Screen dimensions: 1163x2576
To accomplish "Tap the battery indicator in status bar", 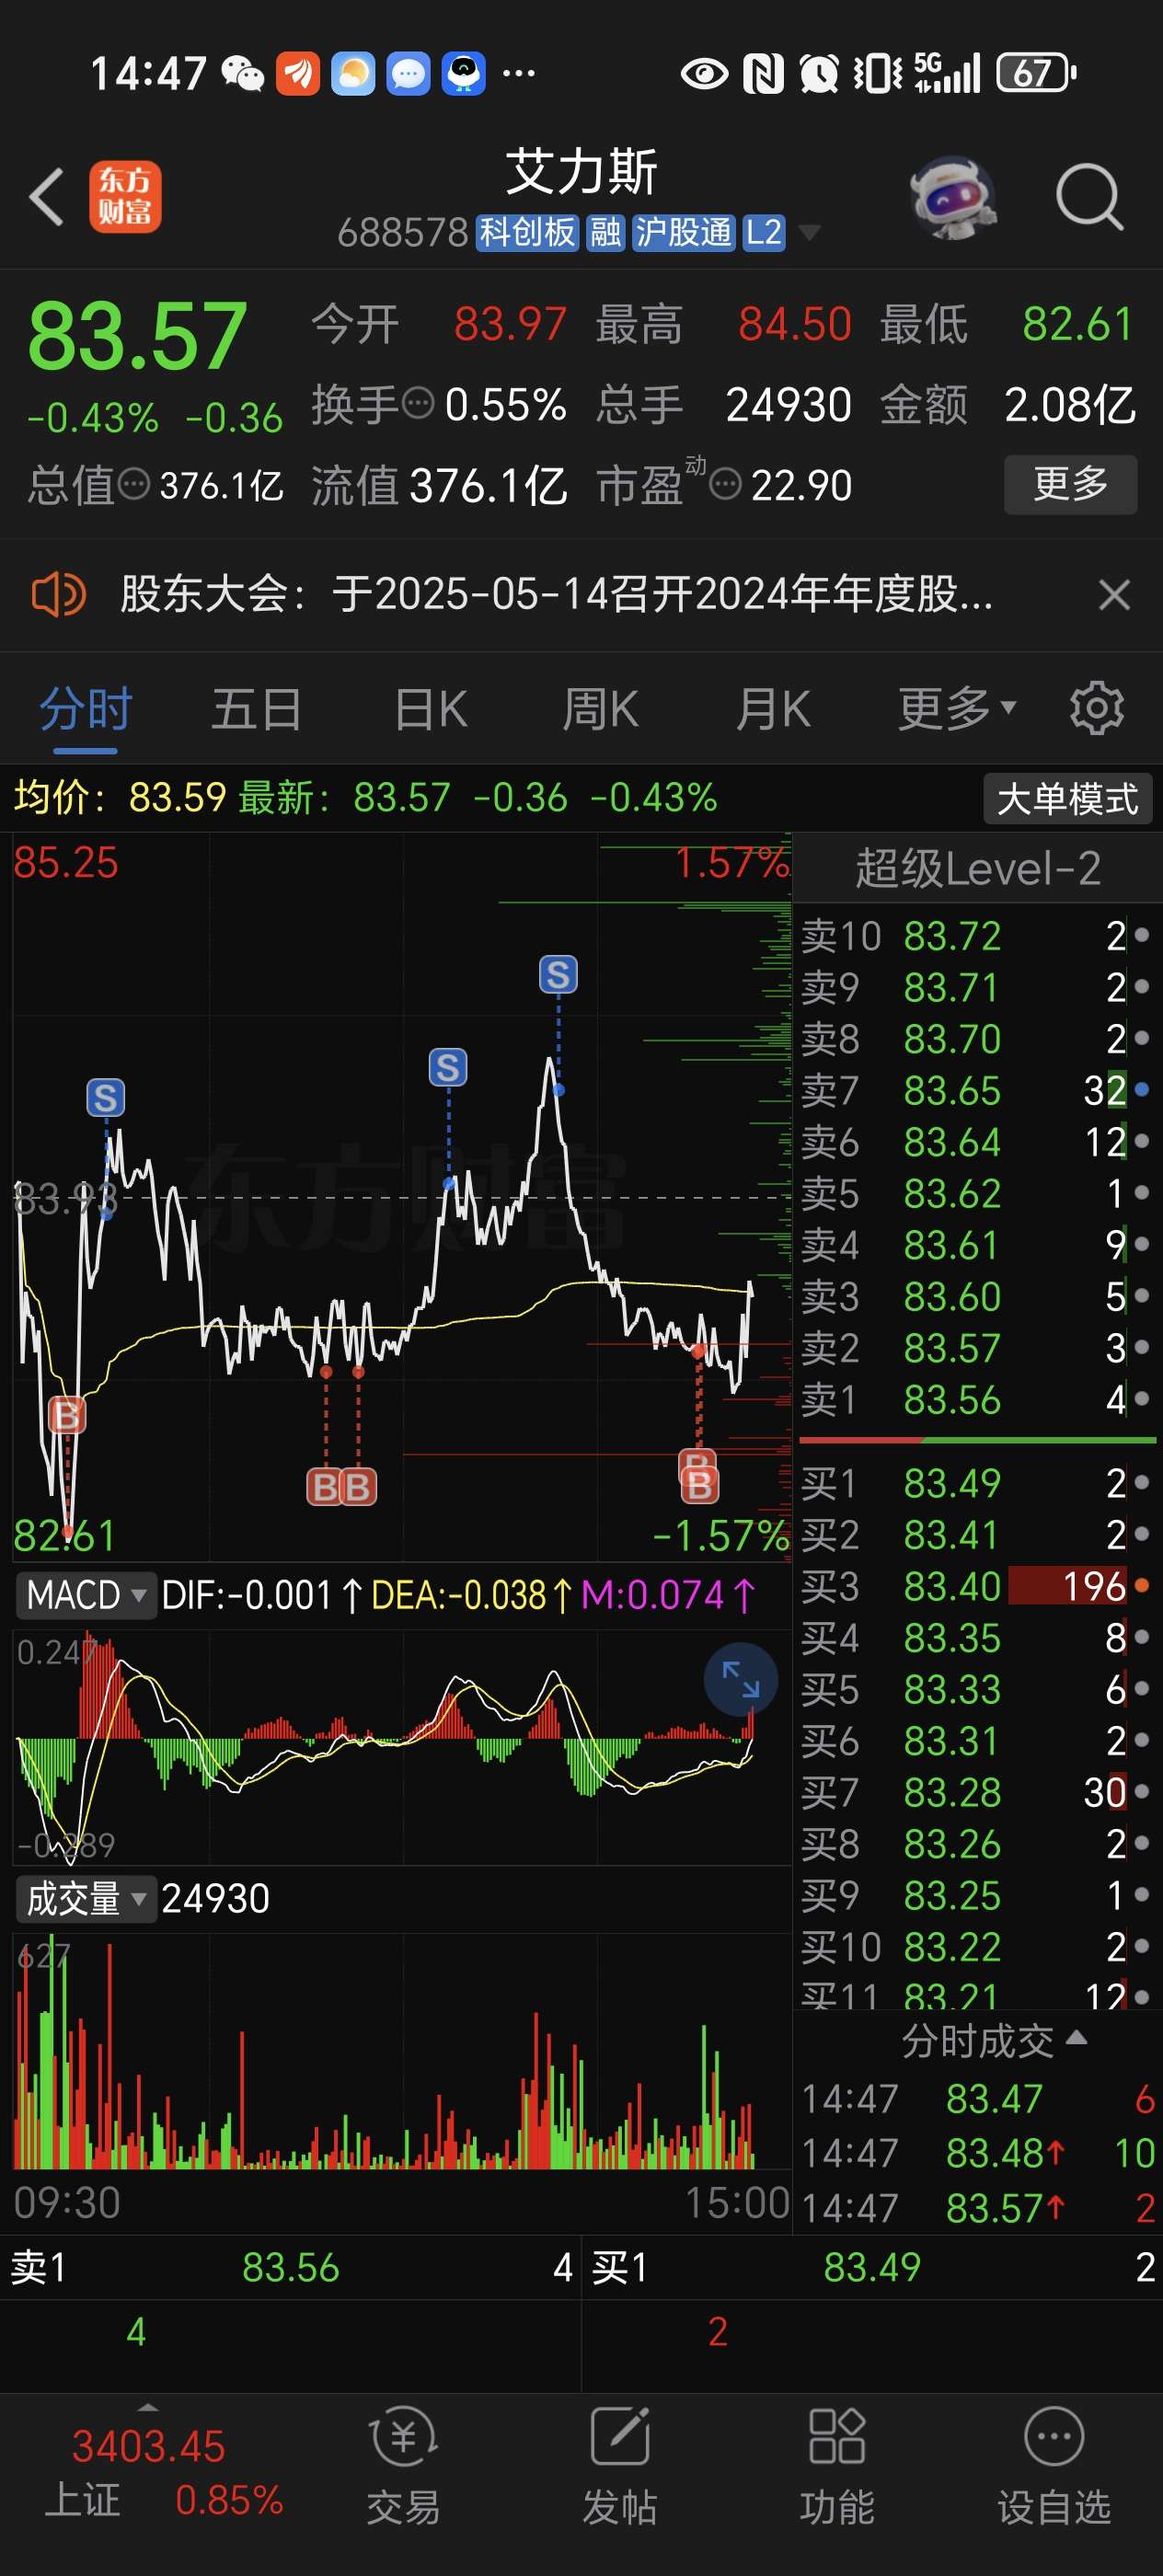I will point(1036,73).
